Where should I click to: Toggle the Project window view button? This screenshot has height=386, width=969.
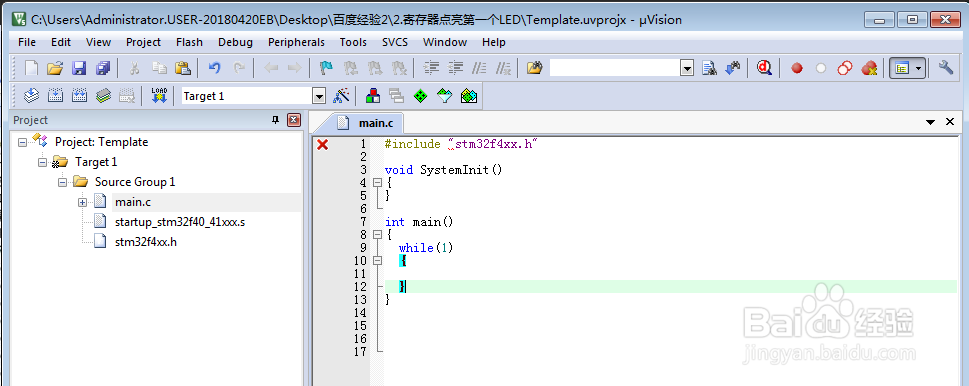point(902,68)
